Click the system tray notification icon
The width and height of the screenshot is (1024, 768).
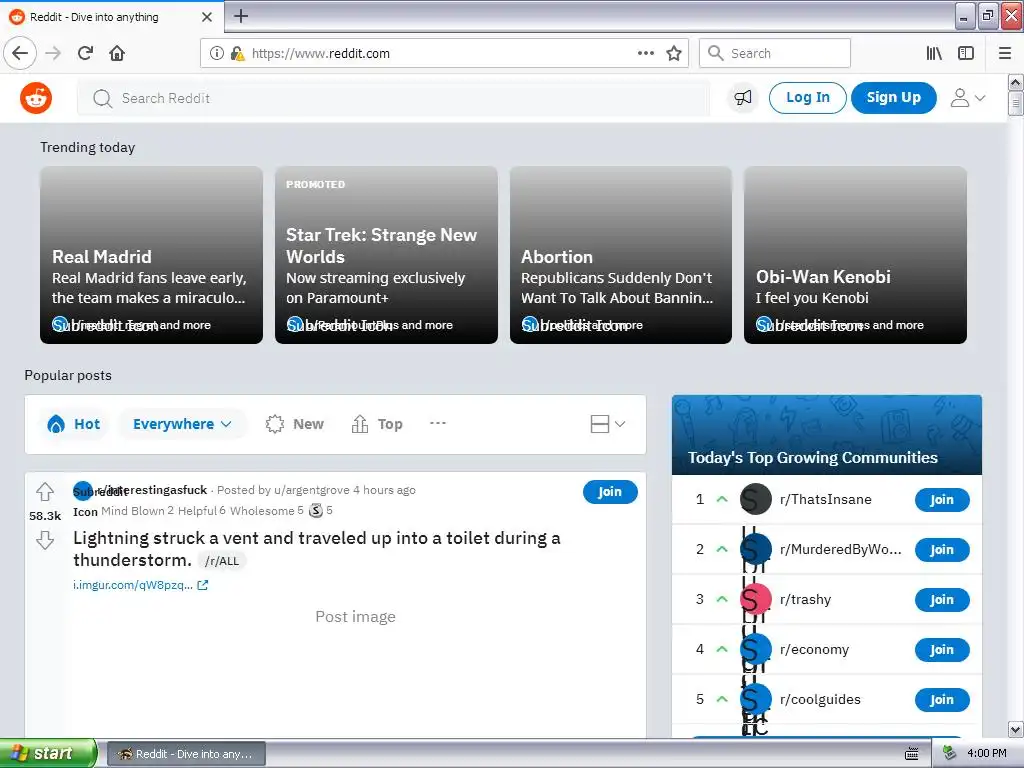[949, 753]
